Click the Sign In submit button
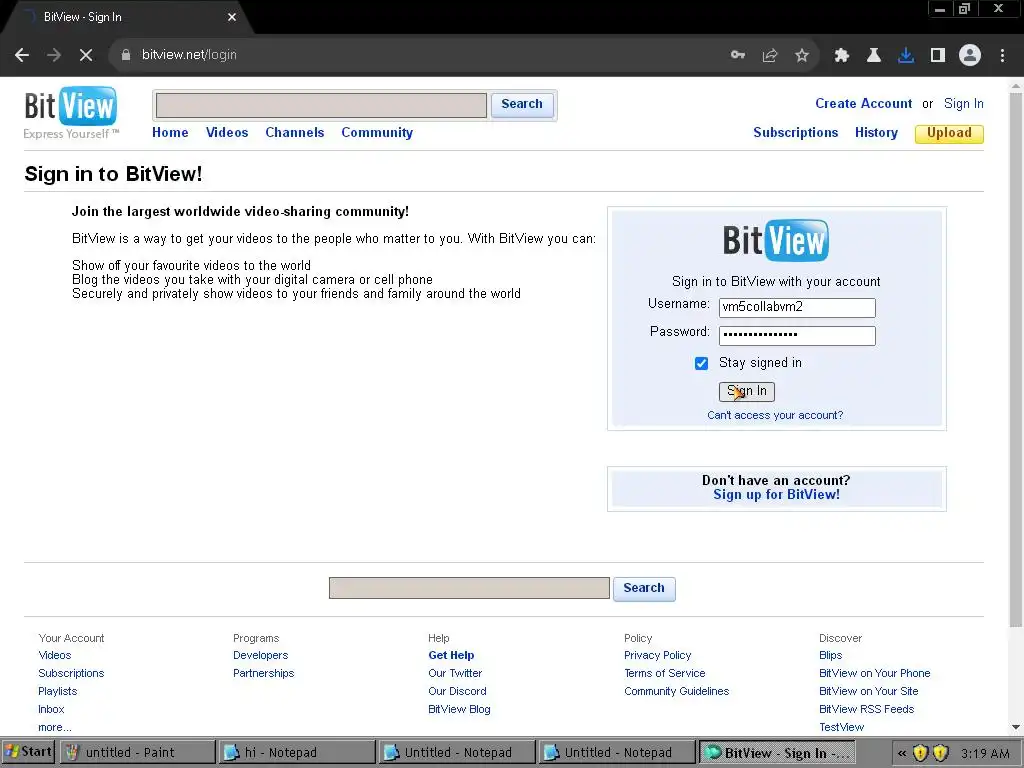Viewport: 1024px width, 768px height. pos(746,391)
